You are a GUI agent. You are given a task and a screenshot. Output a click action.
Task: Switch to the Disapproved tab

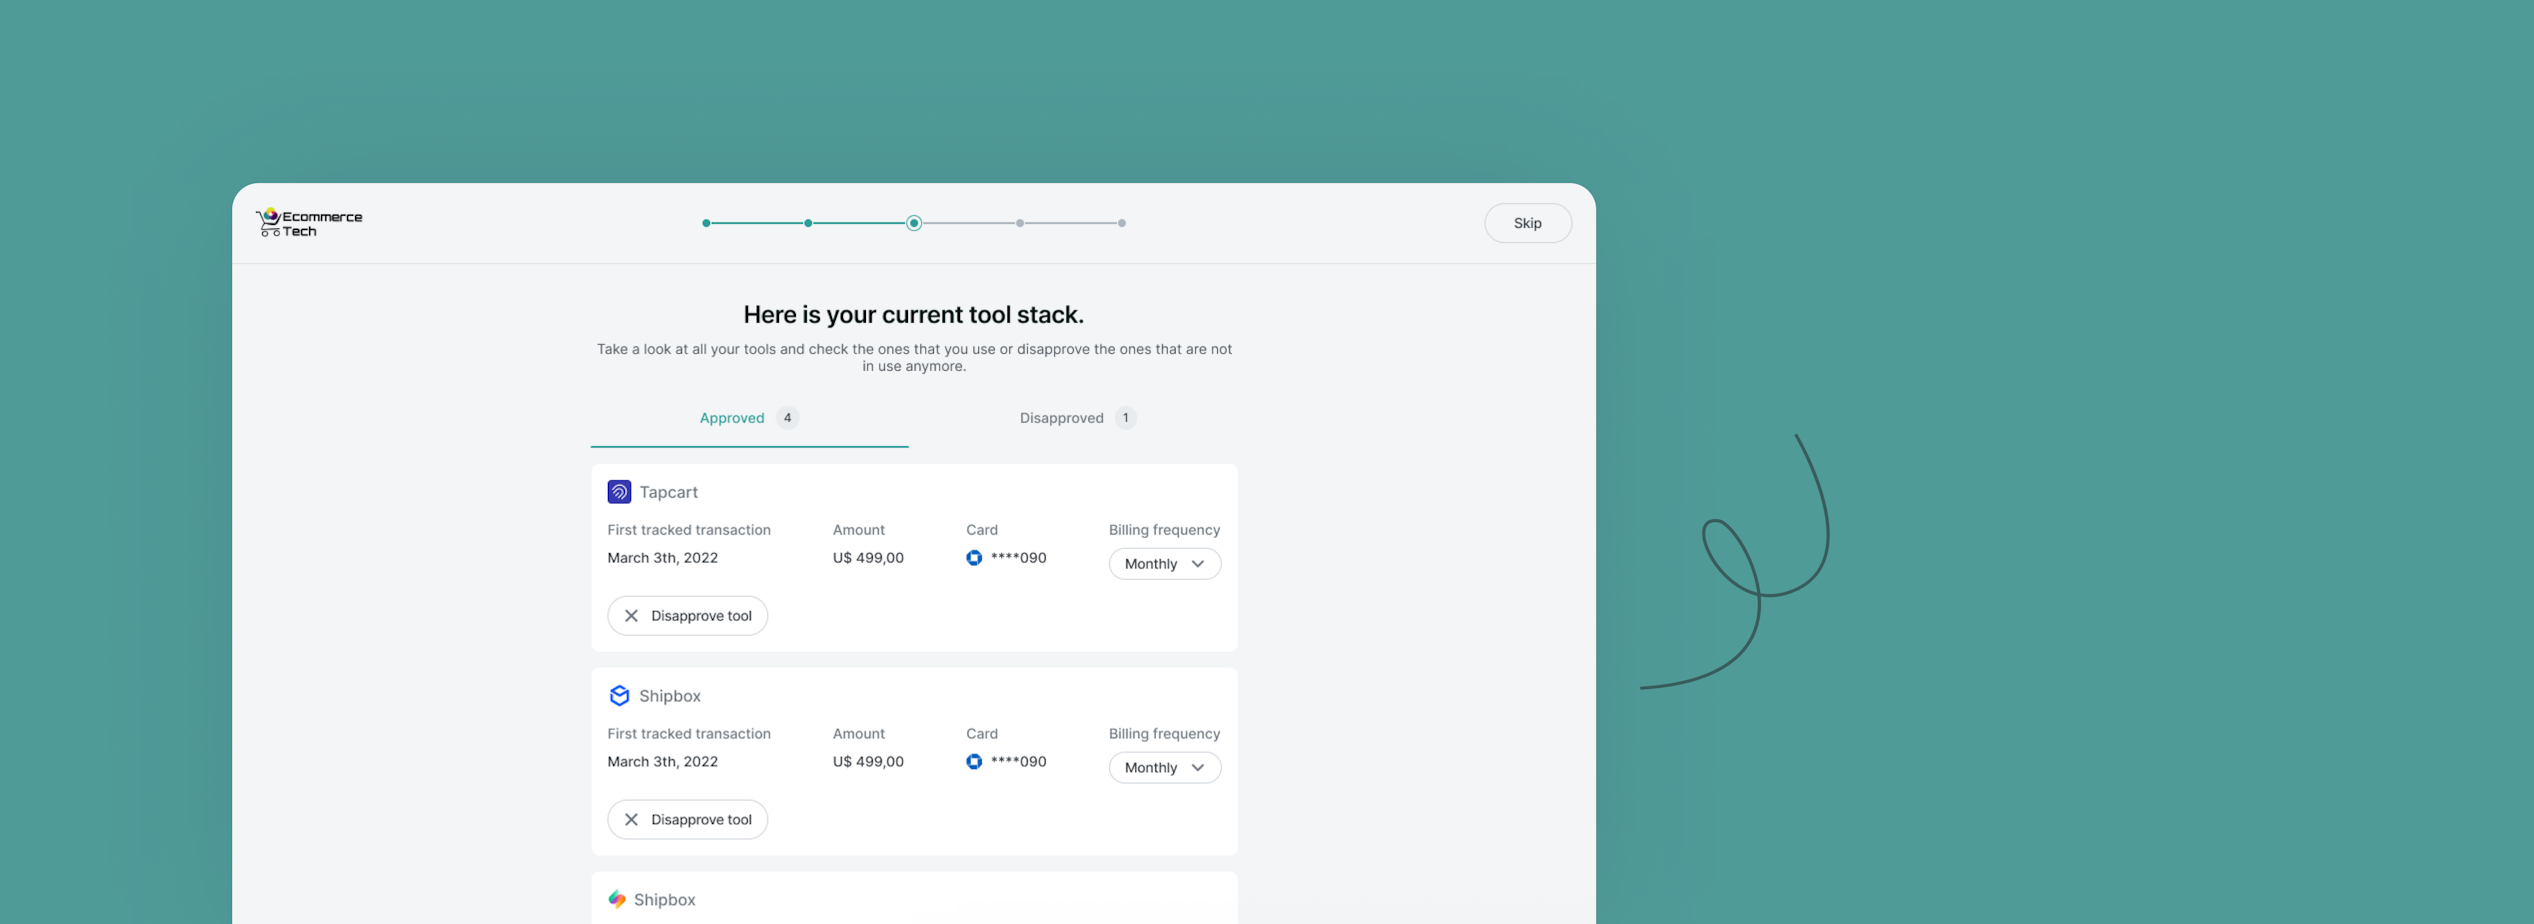pos(1078,418)
